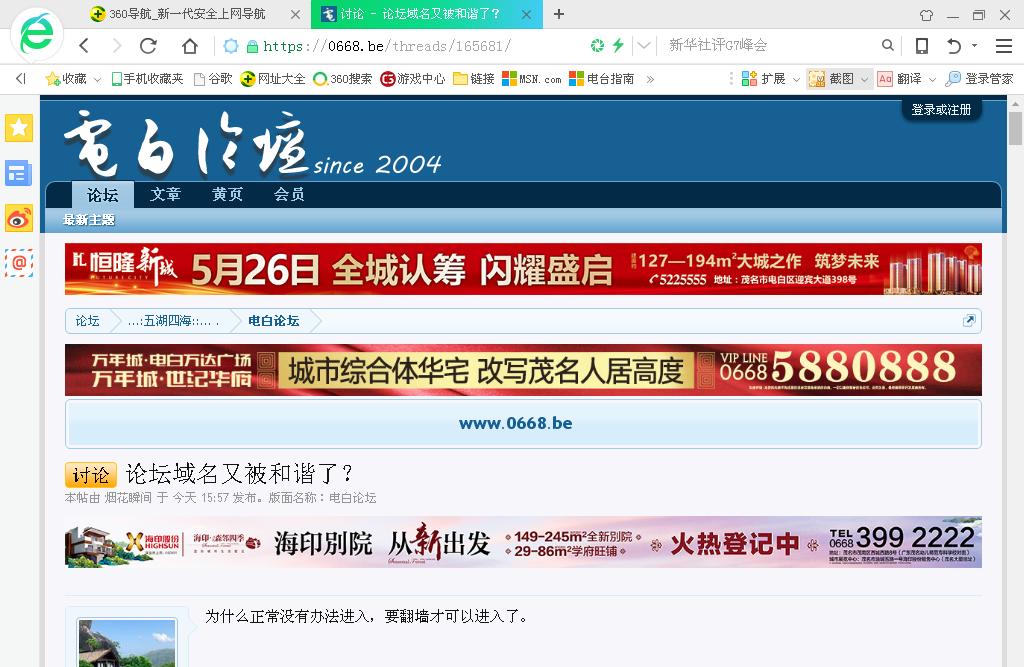
Task: Collapse the bookmarks bar side toggle arrow
Action: tap(20, 79)
